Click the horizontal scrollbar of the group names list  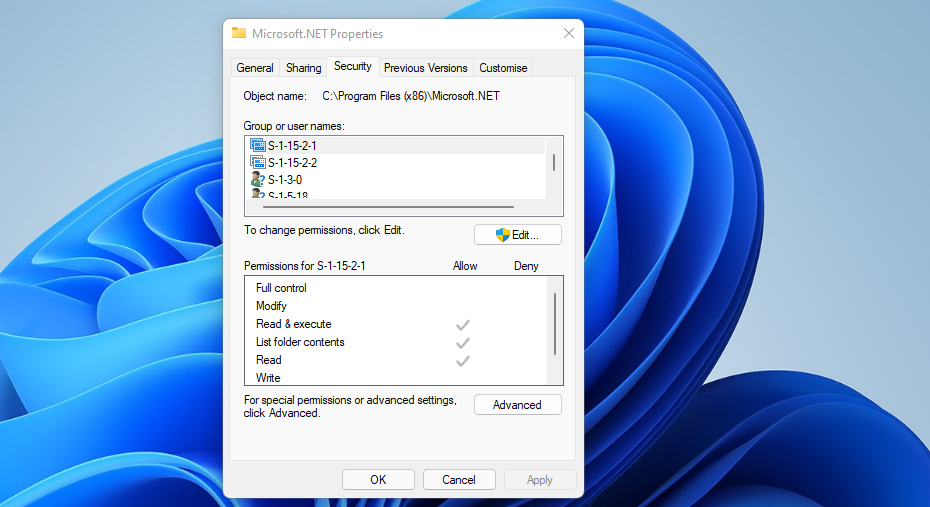(388, 207)
